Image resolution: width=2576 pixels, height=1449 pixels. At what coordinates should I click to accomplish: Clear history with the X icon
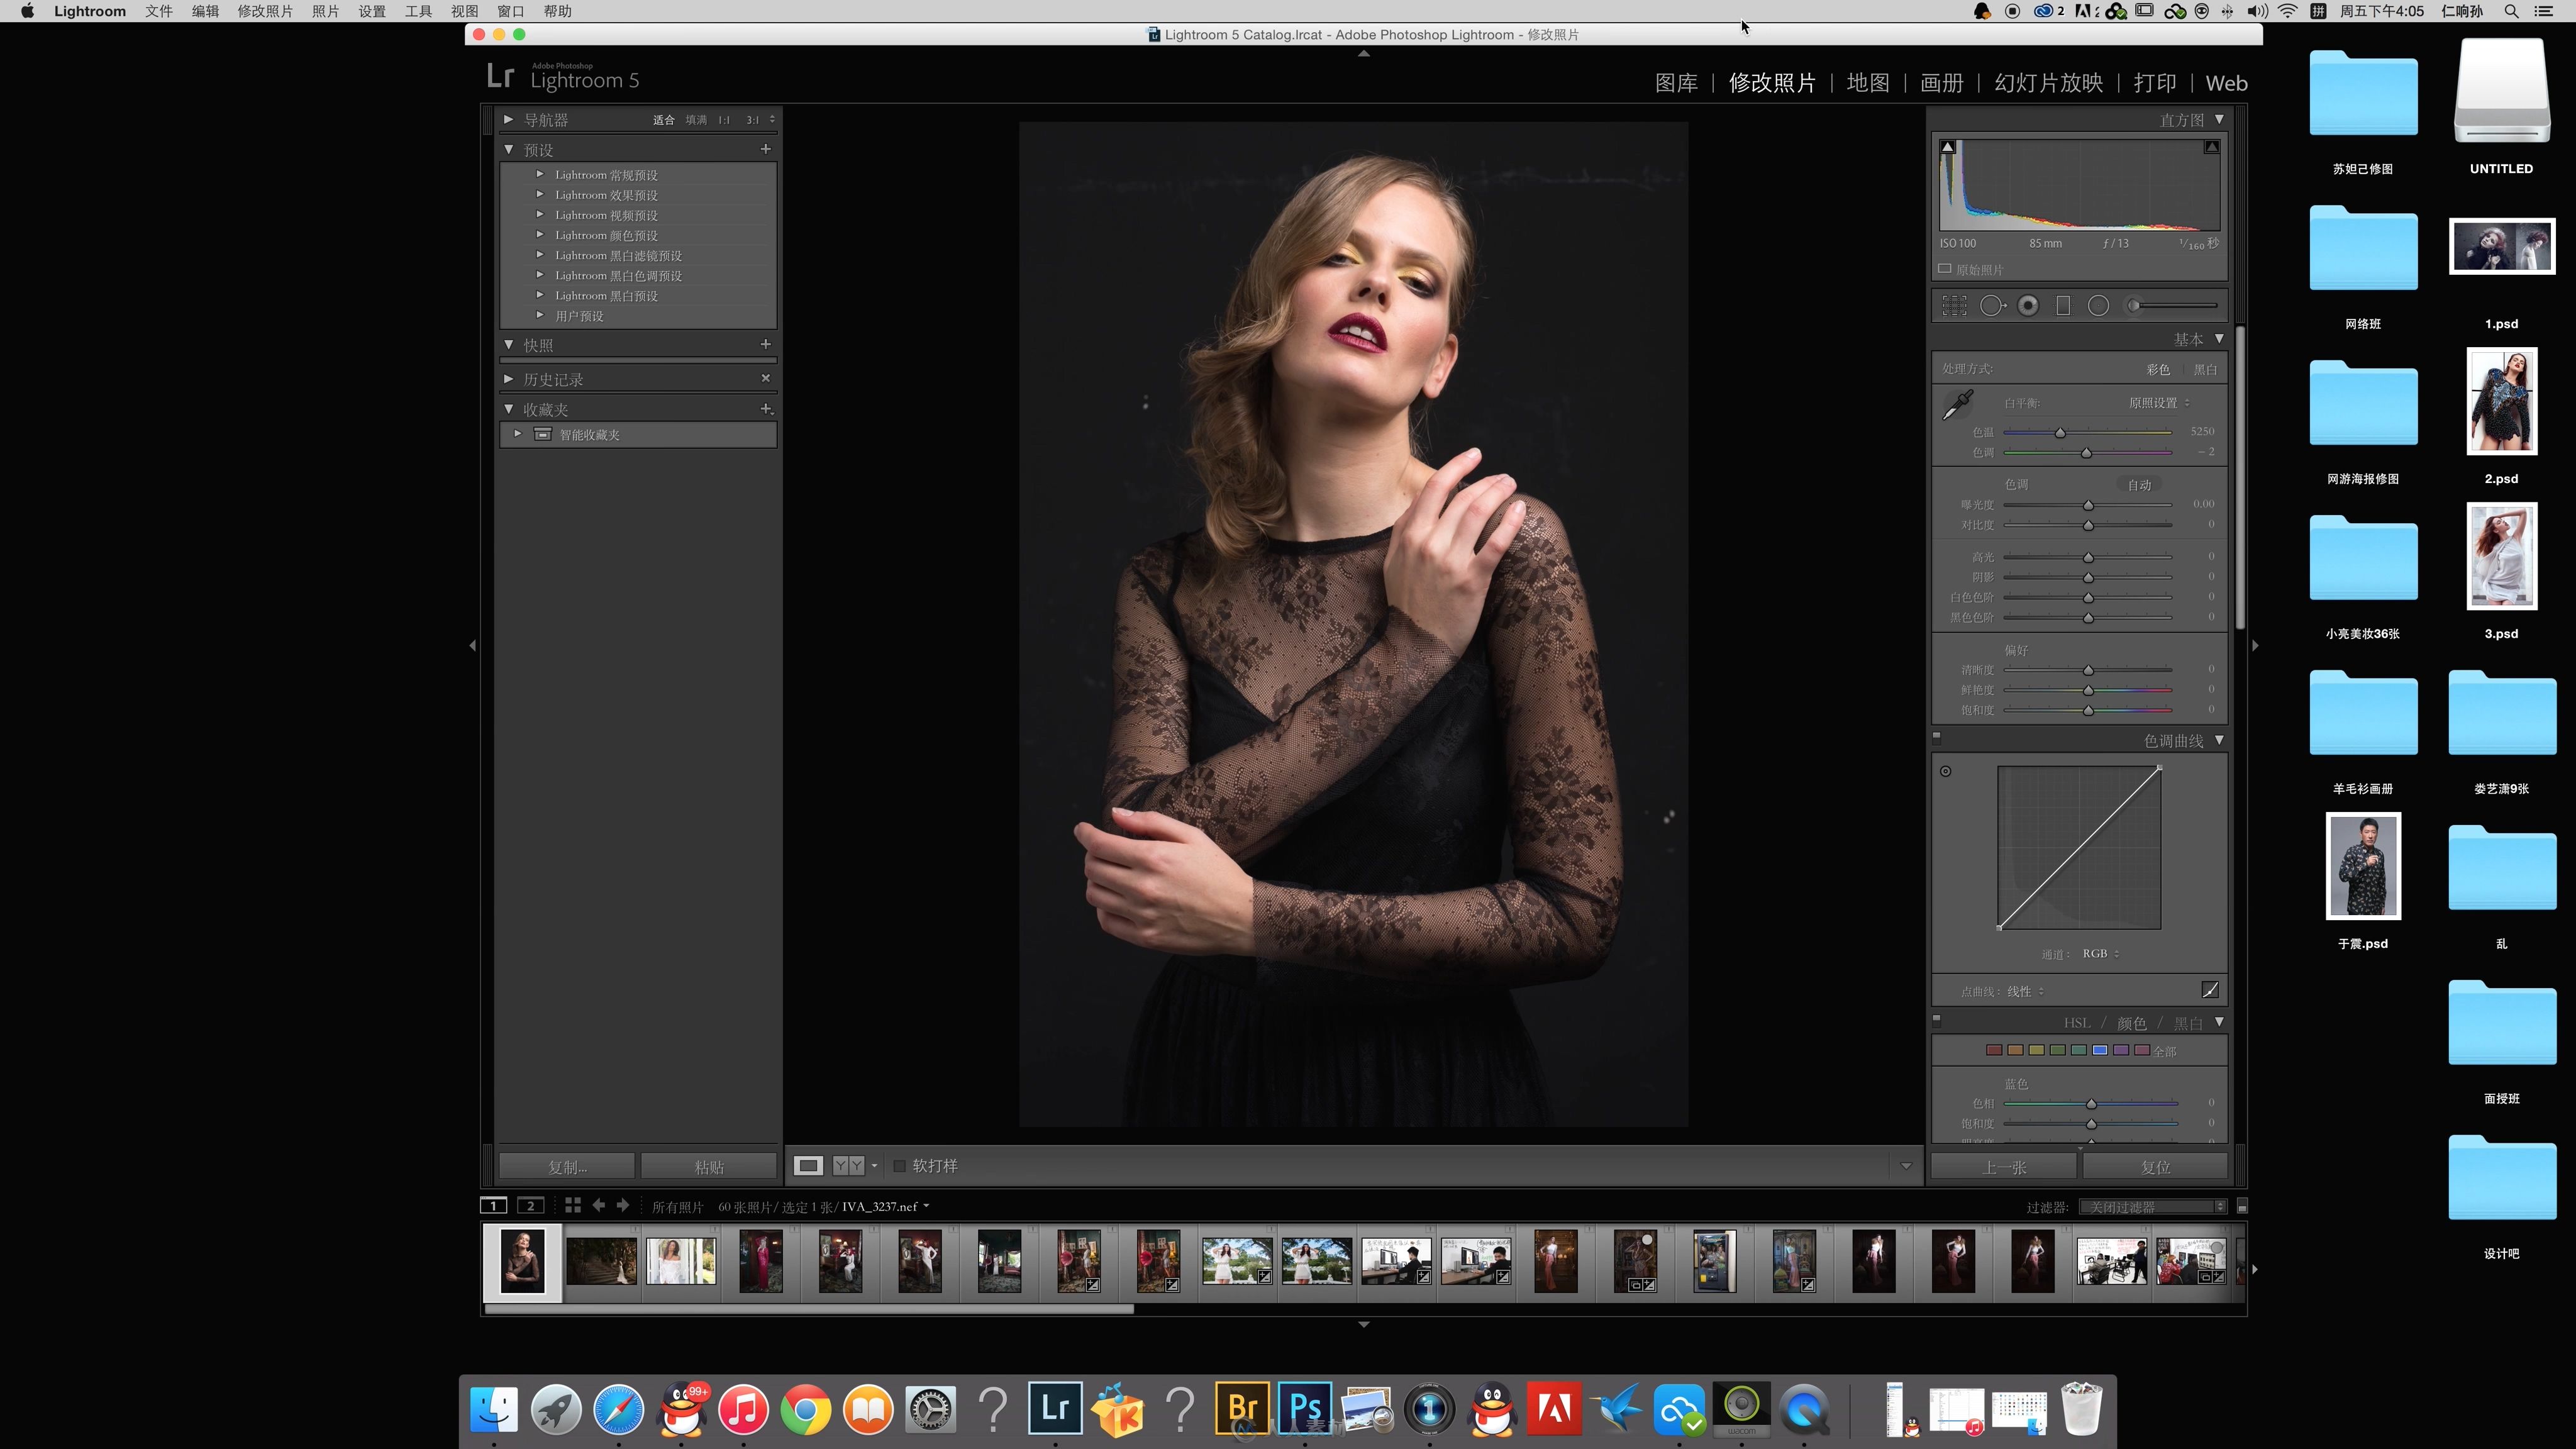click(x=766, y=378)
